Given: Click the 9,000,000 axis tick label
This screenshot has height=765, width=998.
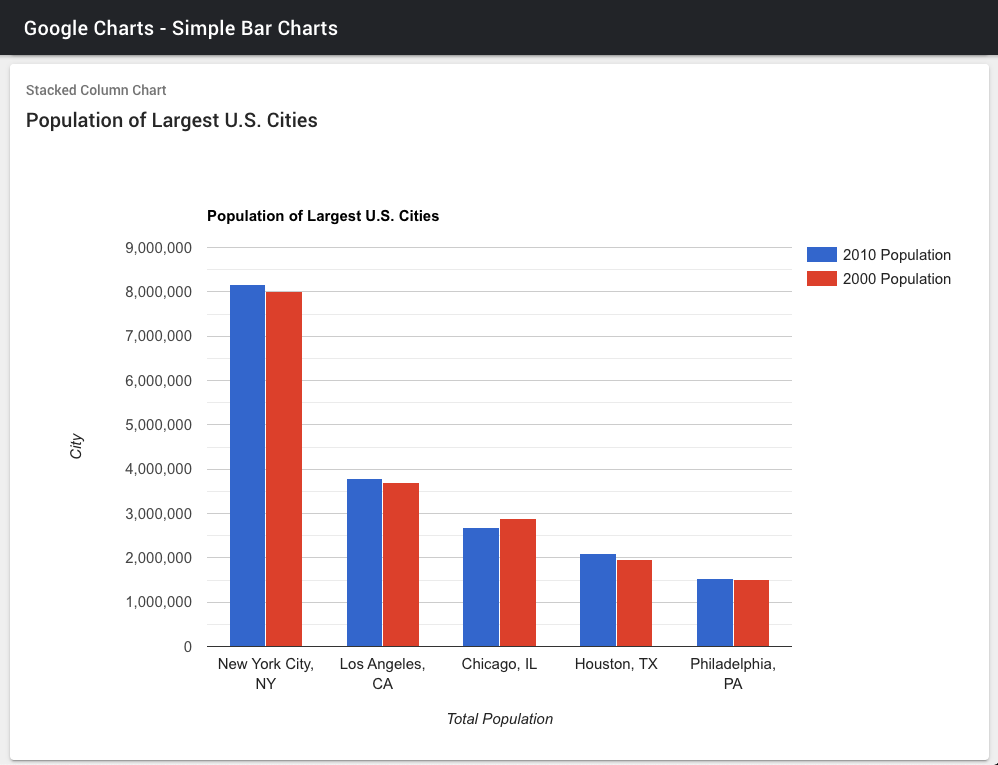Looking at the screenshot, I should (158, 248).
